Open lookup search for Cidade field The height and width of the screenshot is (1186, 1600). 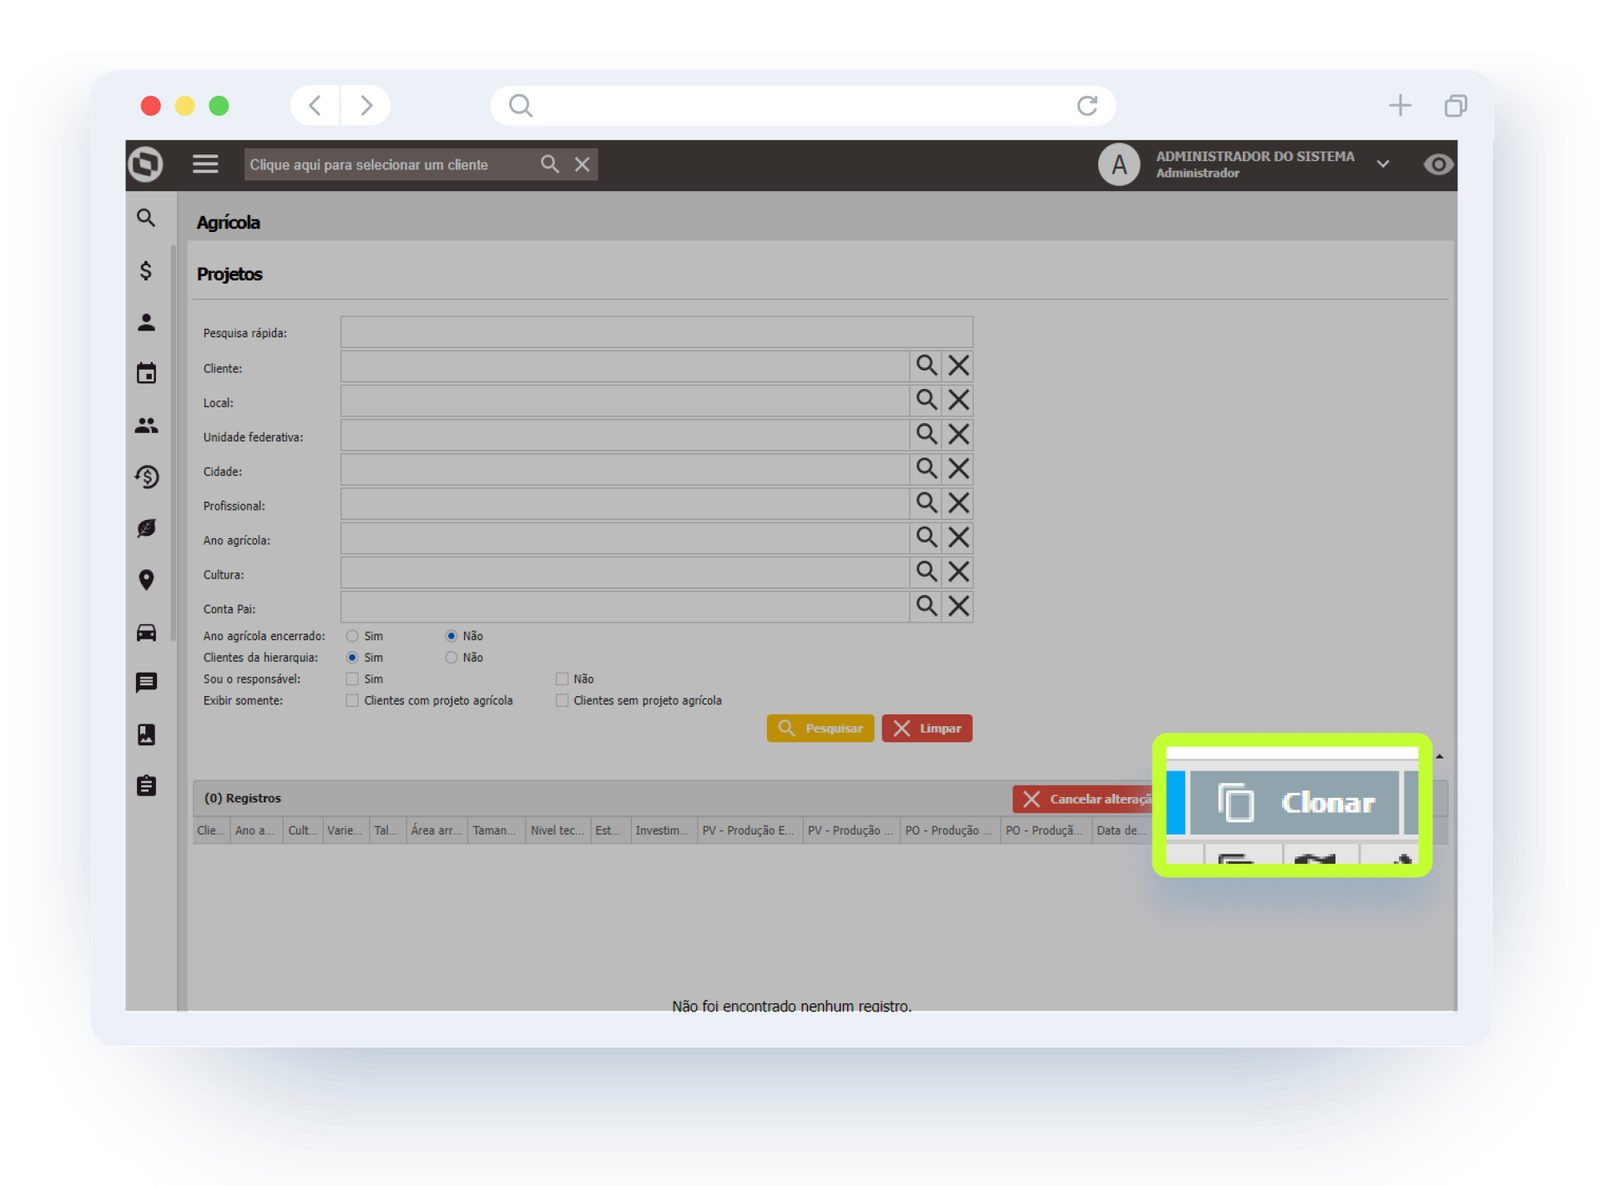click(927, 469)
